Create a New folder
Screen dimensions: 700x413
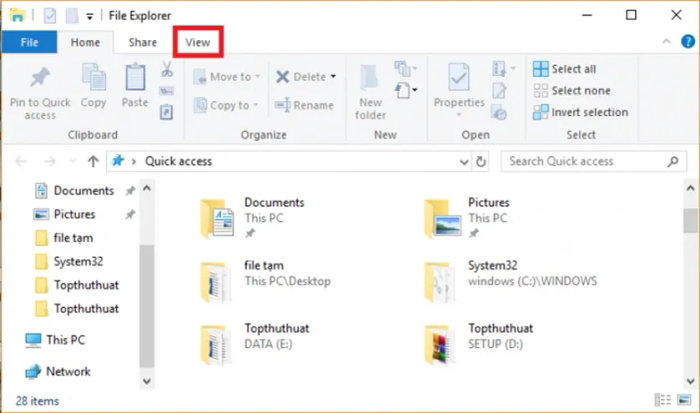(x=370, y=92)
